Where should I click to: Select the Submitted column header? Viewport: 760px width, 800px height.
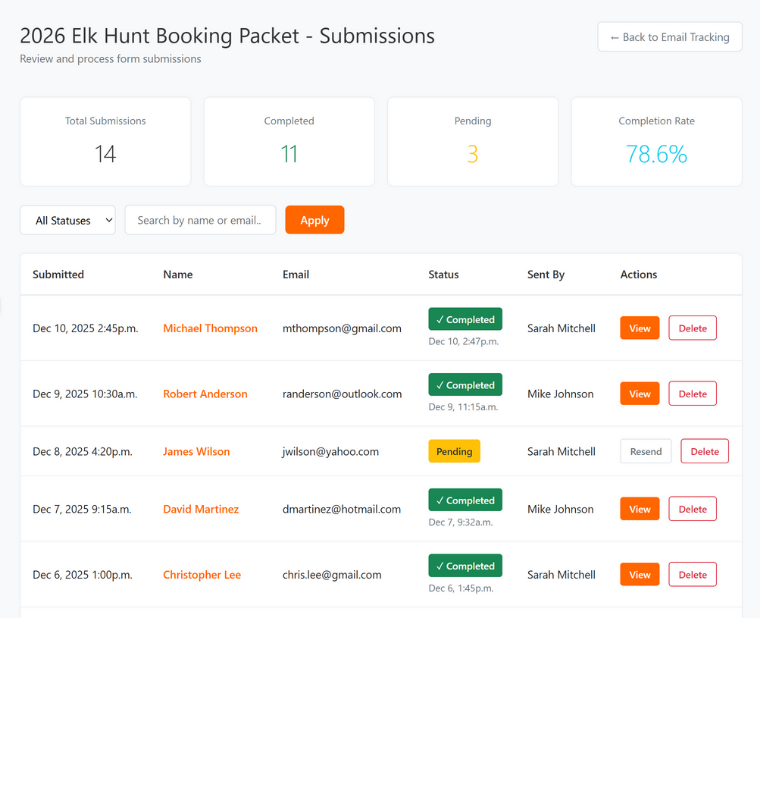(x=57, y=274)
